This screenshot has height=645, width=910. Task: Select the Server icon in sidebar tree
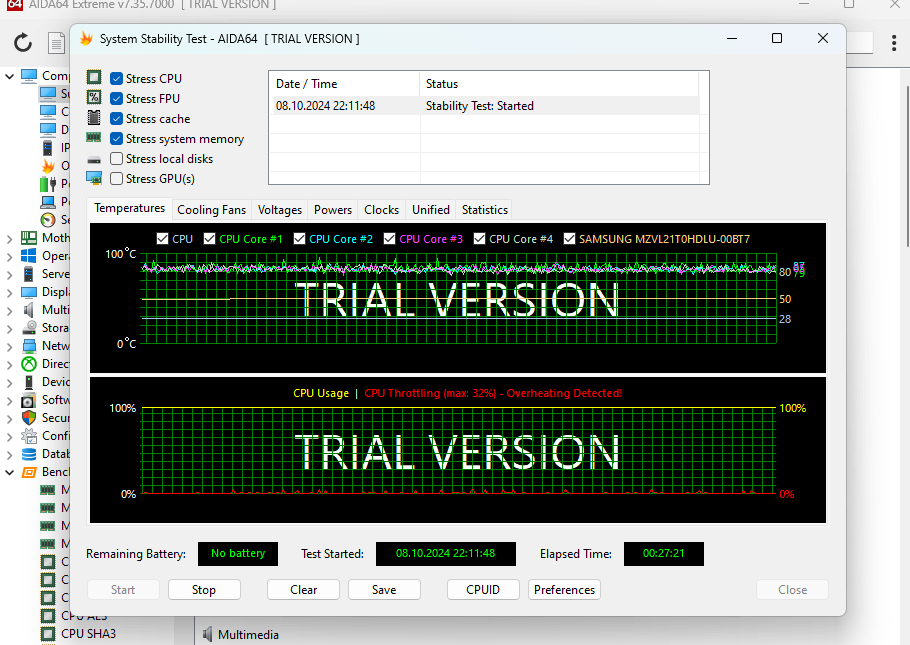[x=28, y=273]
